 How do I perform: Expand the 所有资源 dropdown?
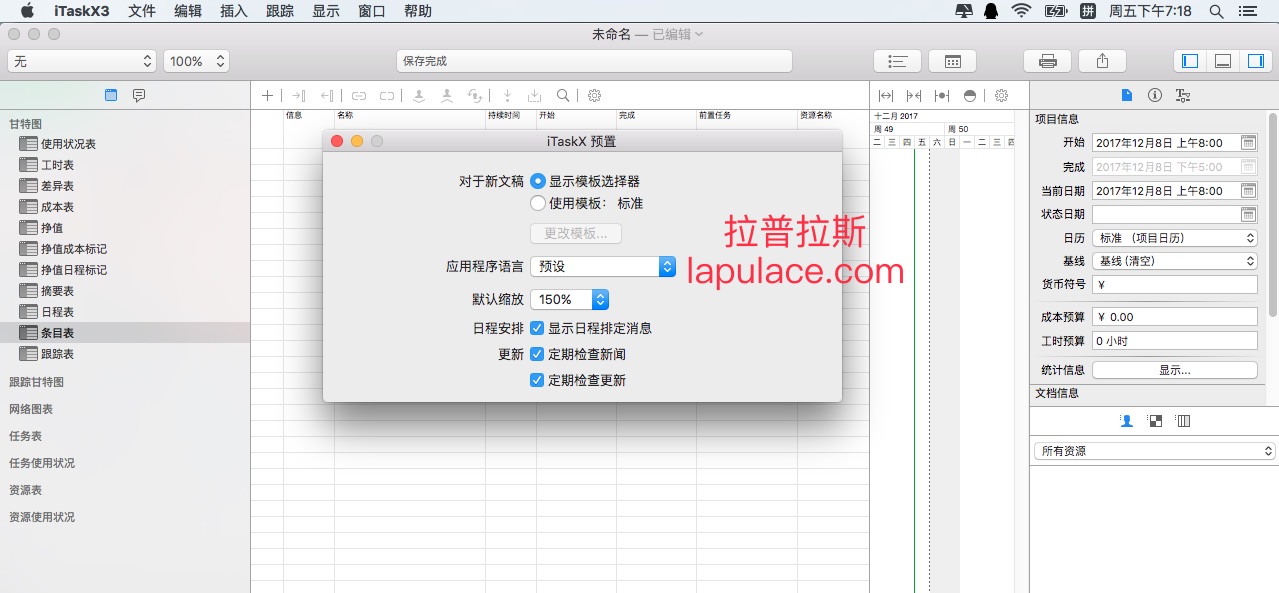tap(1155, 451)
